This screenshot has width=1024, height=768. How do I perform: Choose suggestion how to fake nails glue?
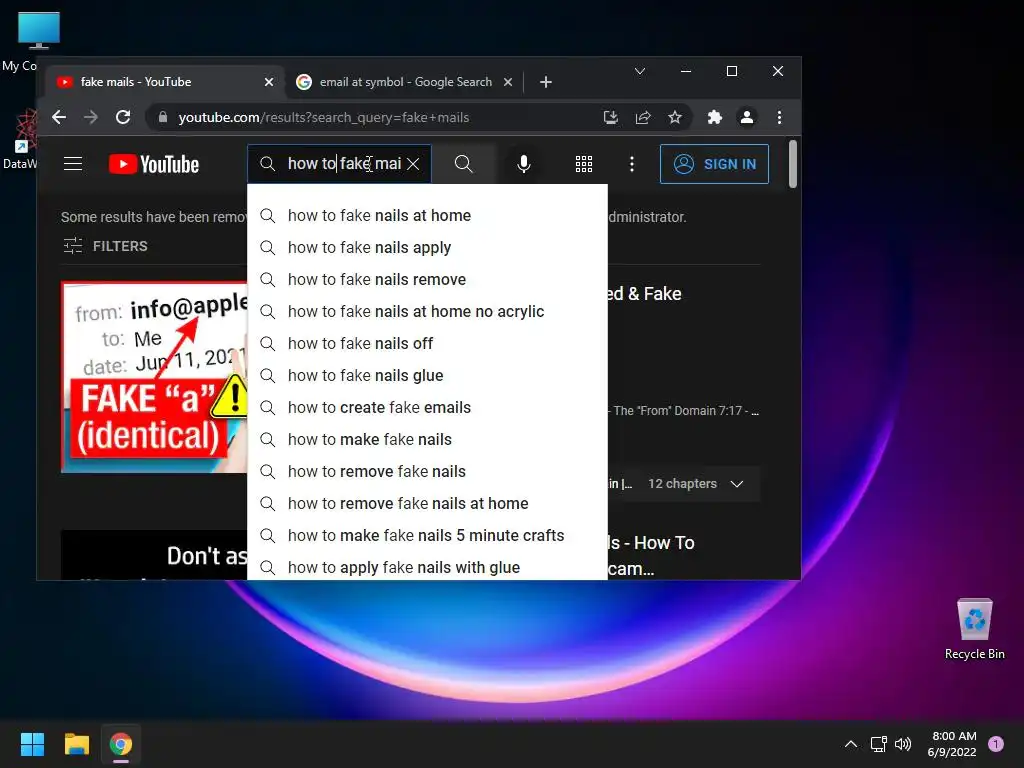[x=427, y=376]
